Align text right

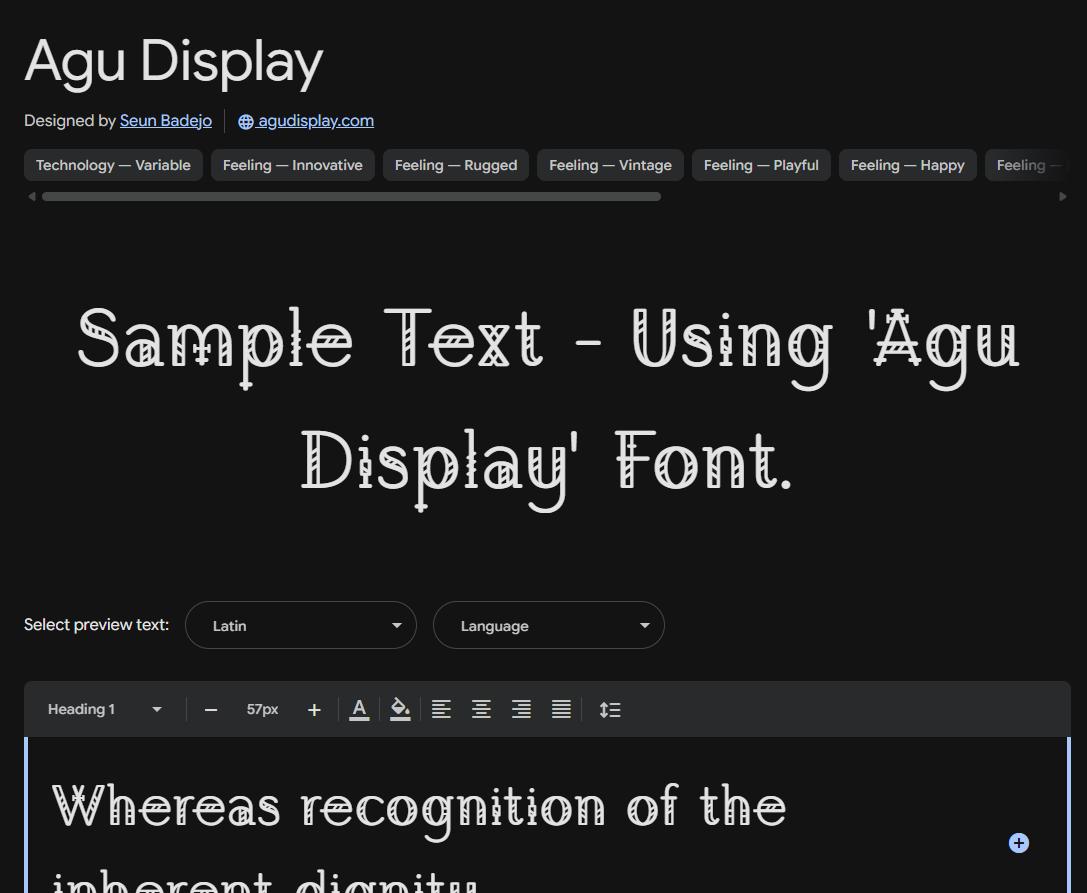521,709
